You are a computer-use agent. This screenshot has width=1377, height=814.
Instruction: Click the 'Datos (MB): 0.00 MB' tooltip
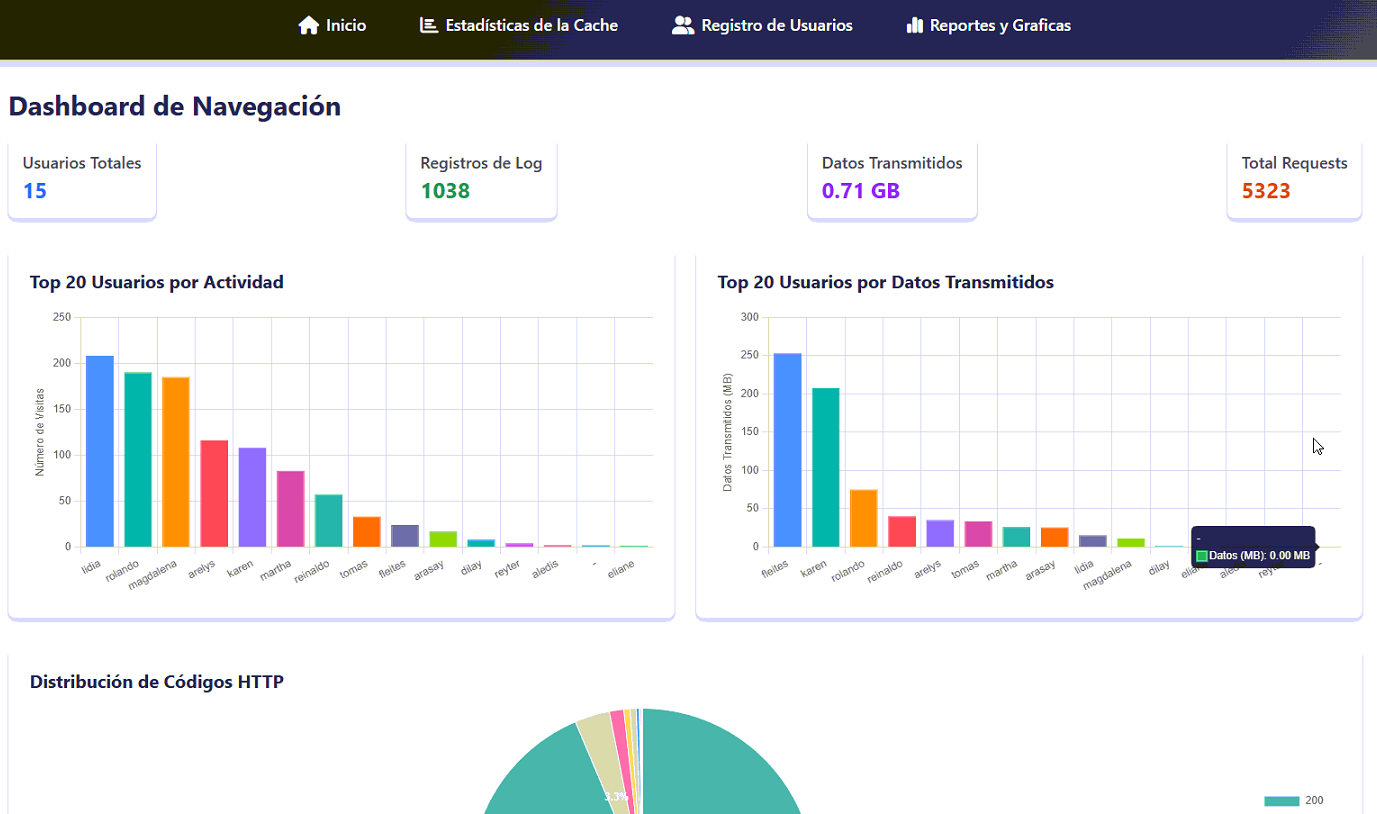1254,547
